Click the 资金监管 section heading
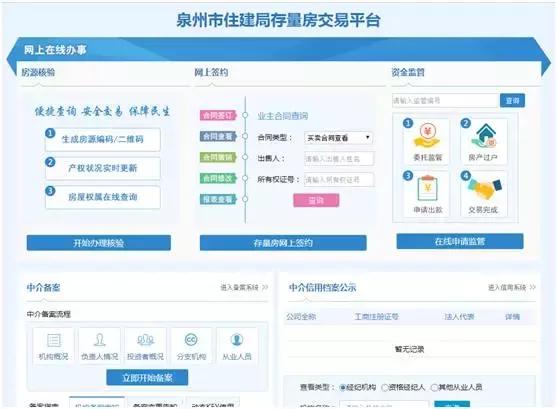Screen dimensions: 557x409 point(408,72)
